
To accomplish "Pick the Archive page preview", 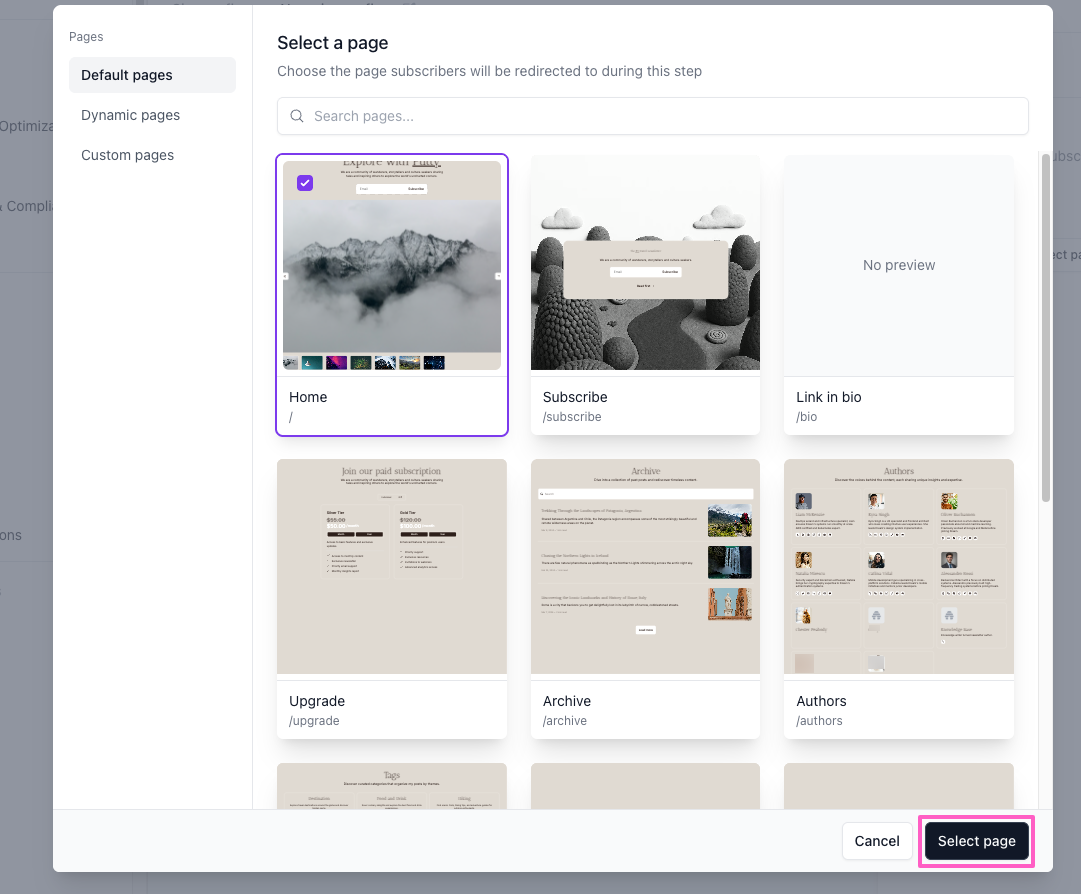I will coord(645,567).
